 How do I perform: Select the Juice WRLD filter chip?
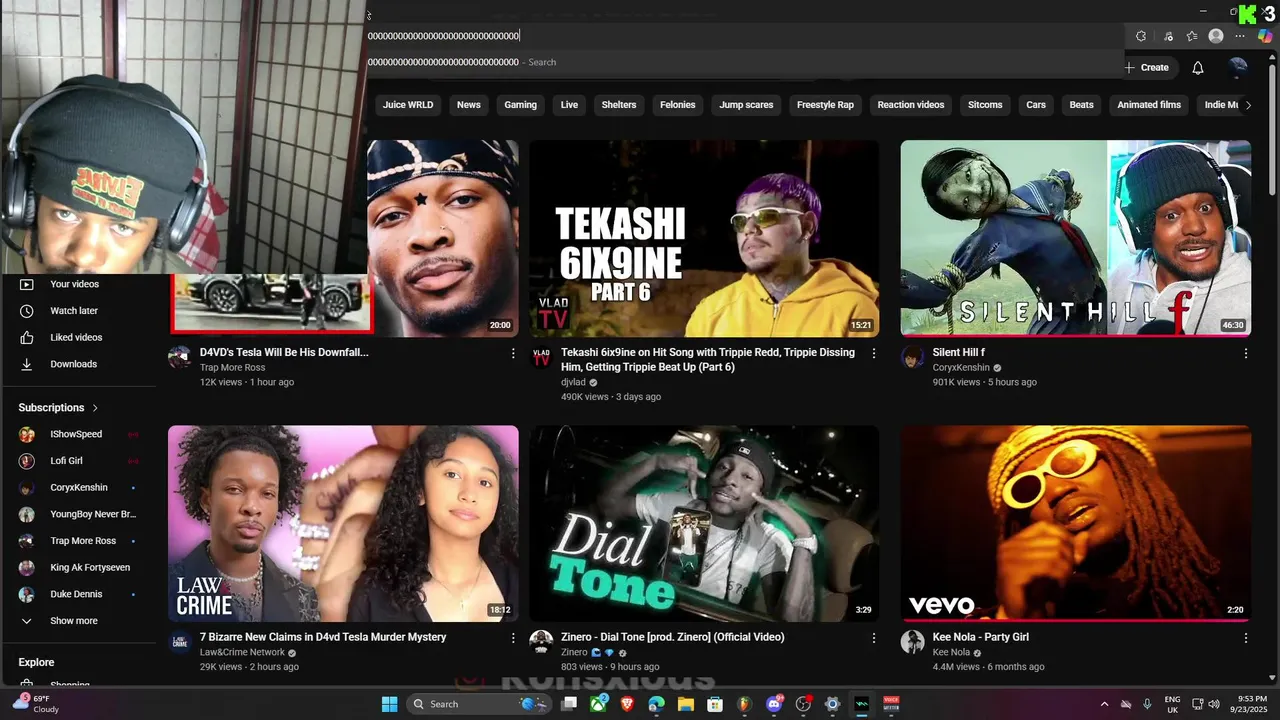coord(408,105)
